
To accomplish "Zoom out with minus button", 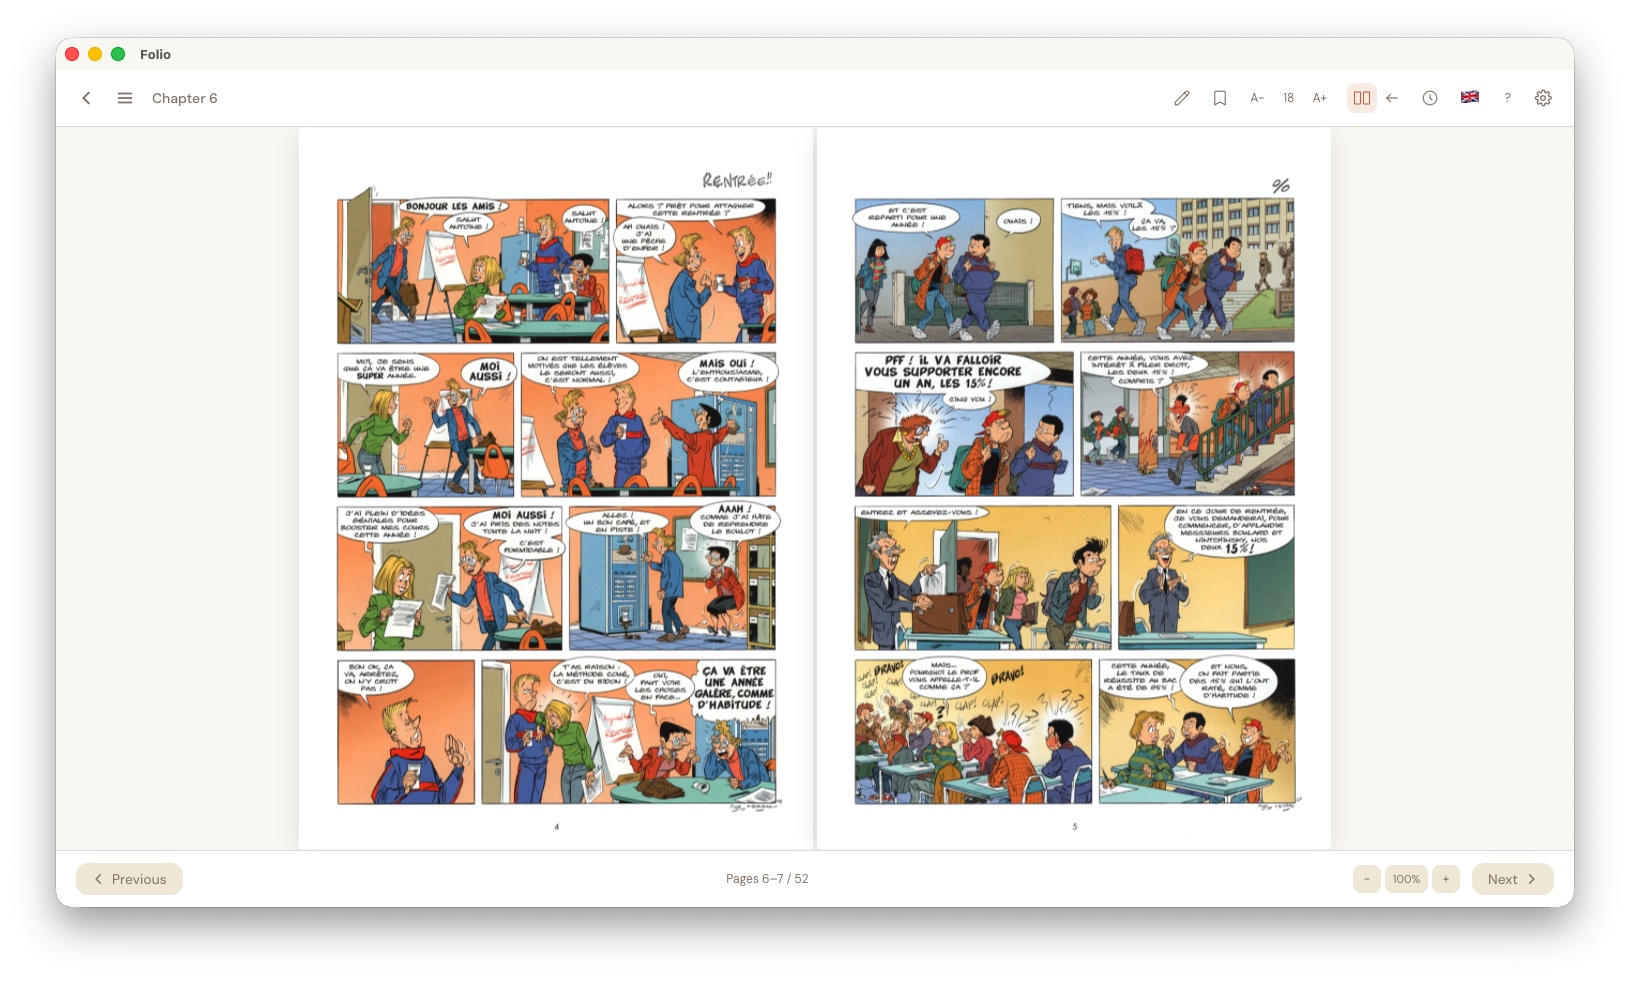I will click(x=1367, y=879).
